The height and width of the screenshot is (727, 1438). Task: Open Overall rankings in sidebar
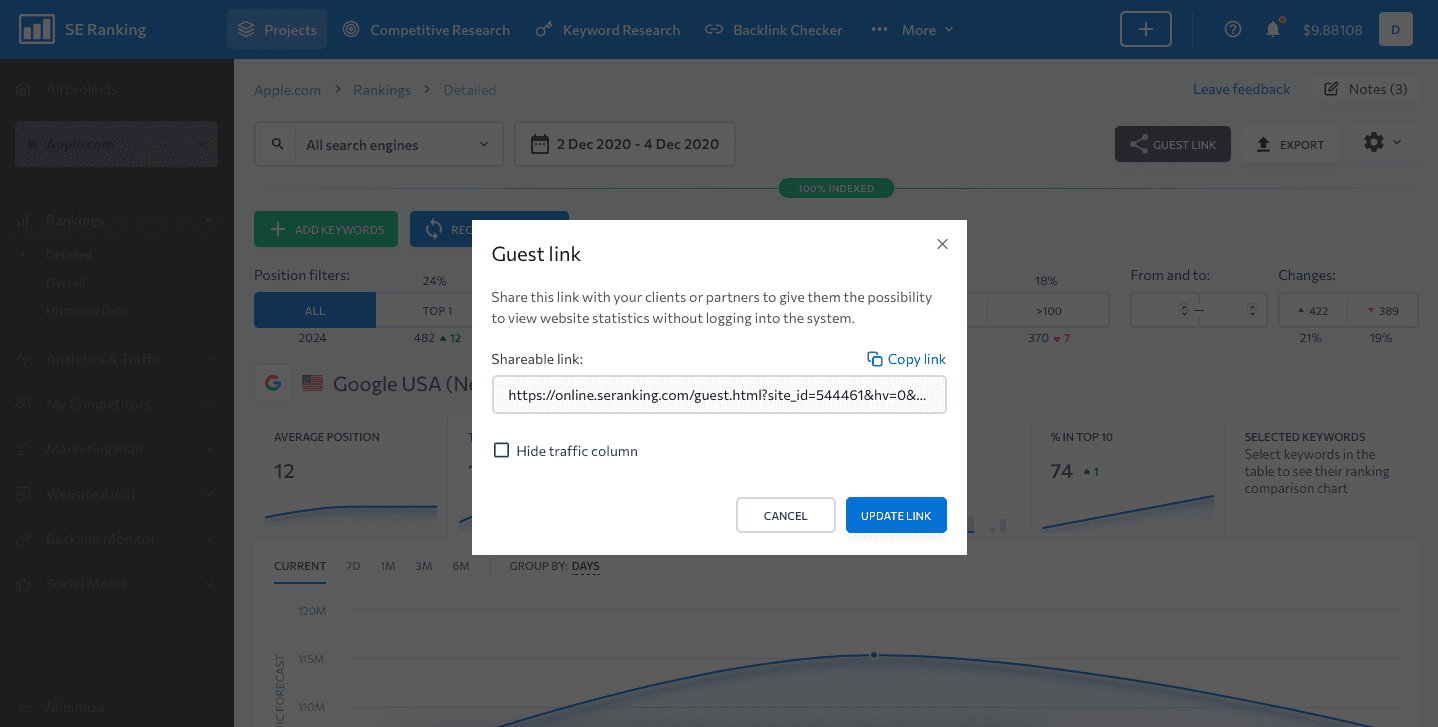(x=65, y=283)
